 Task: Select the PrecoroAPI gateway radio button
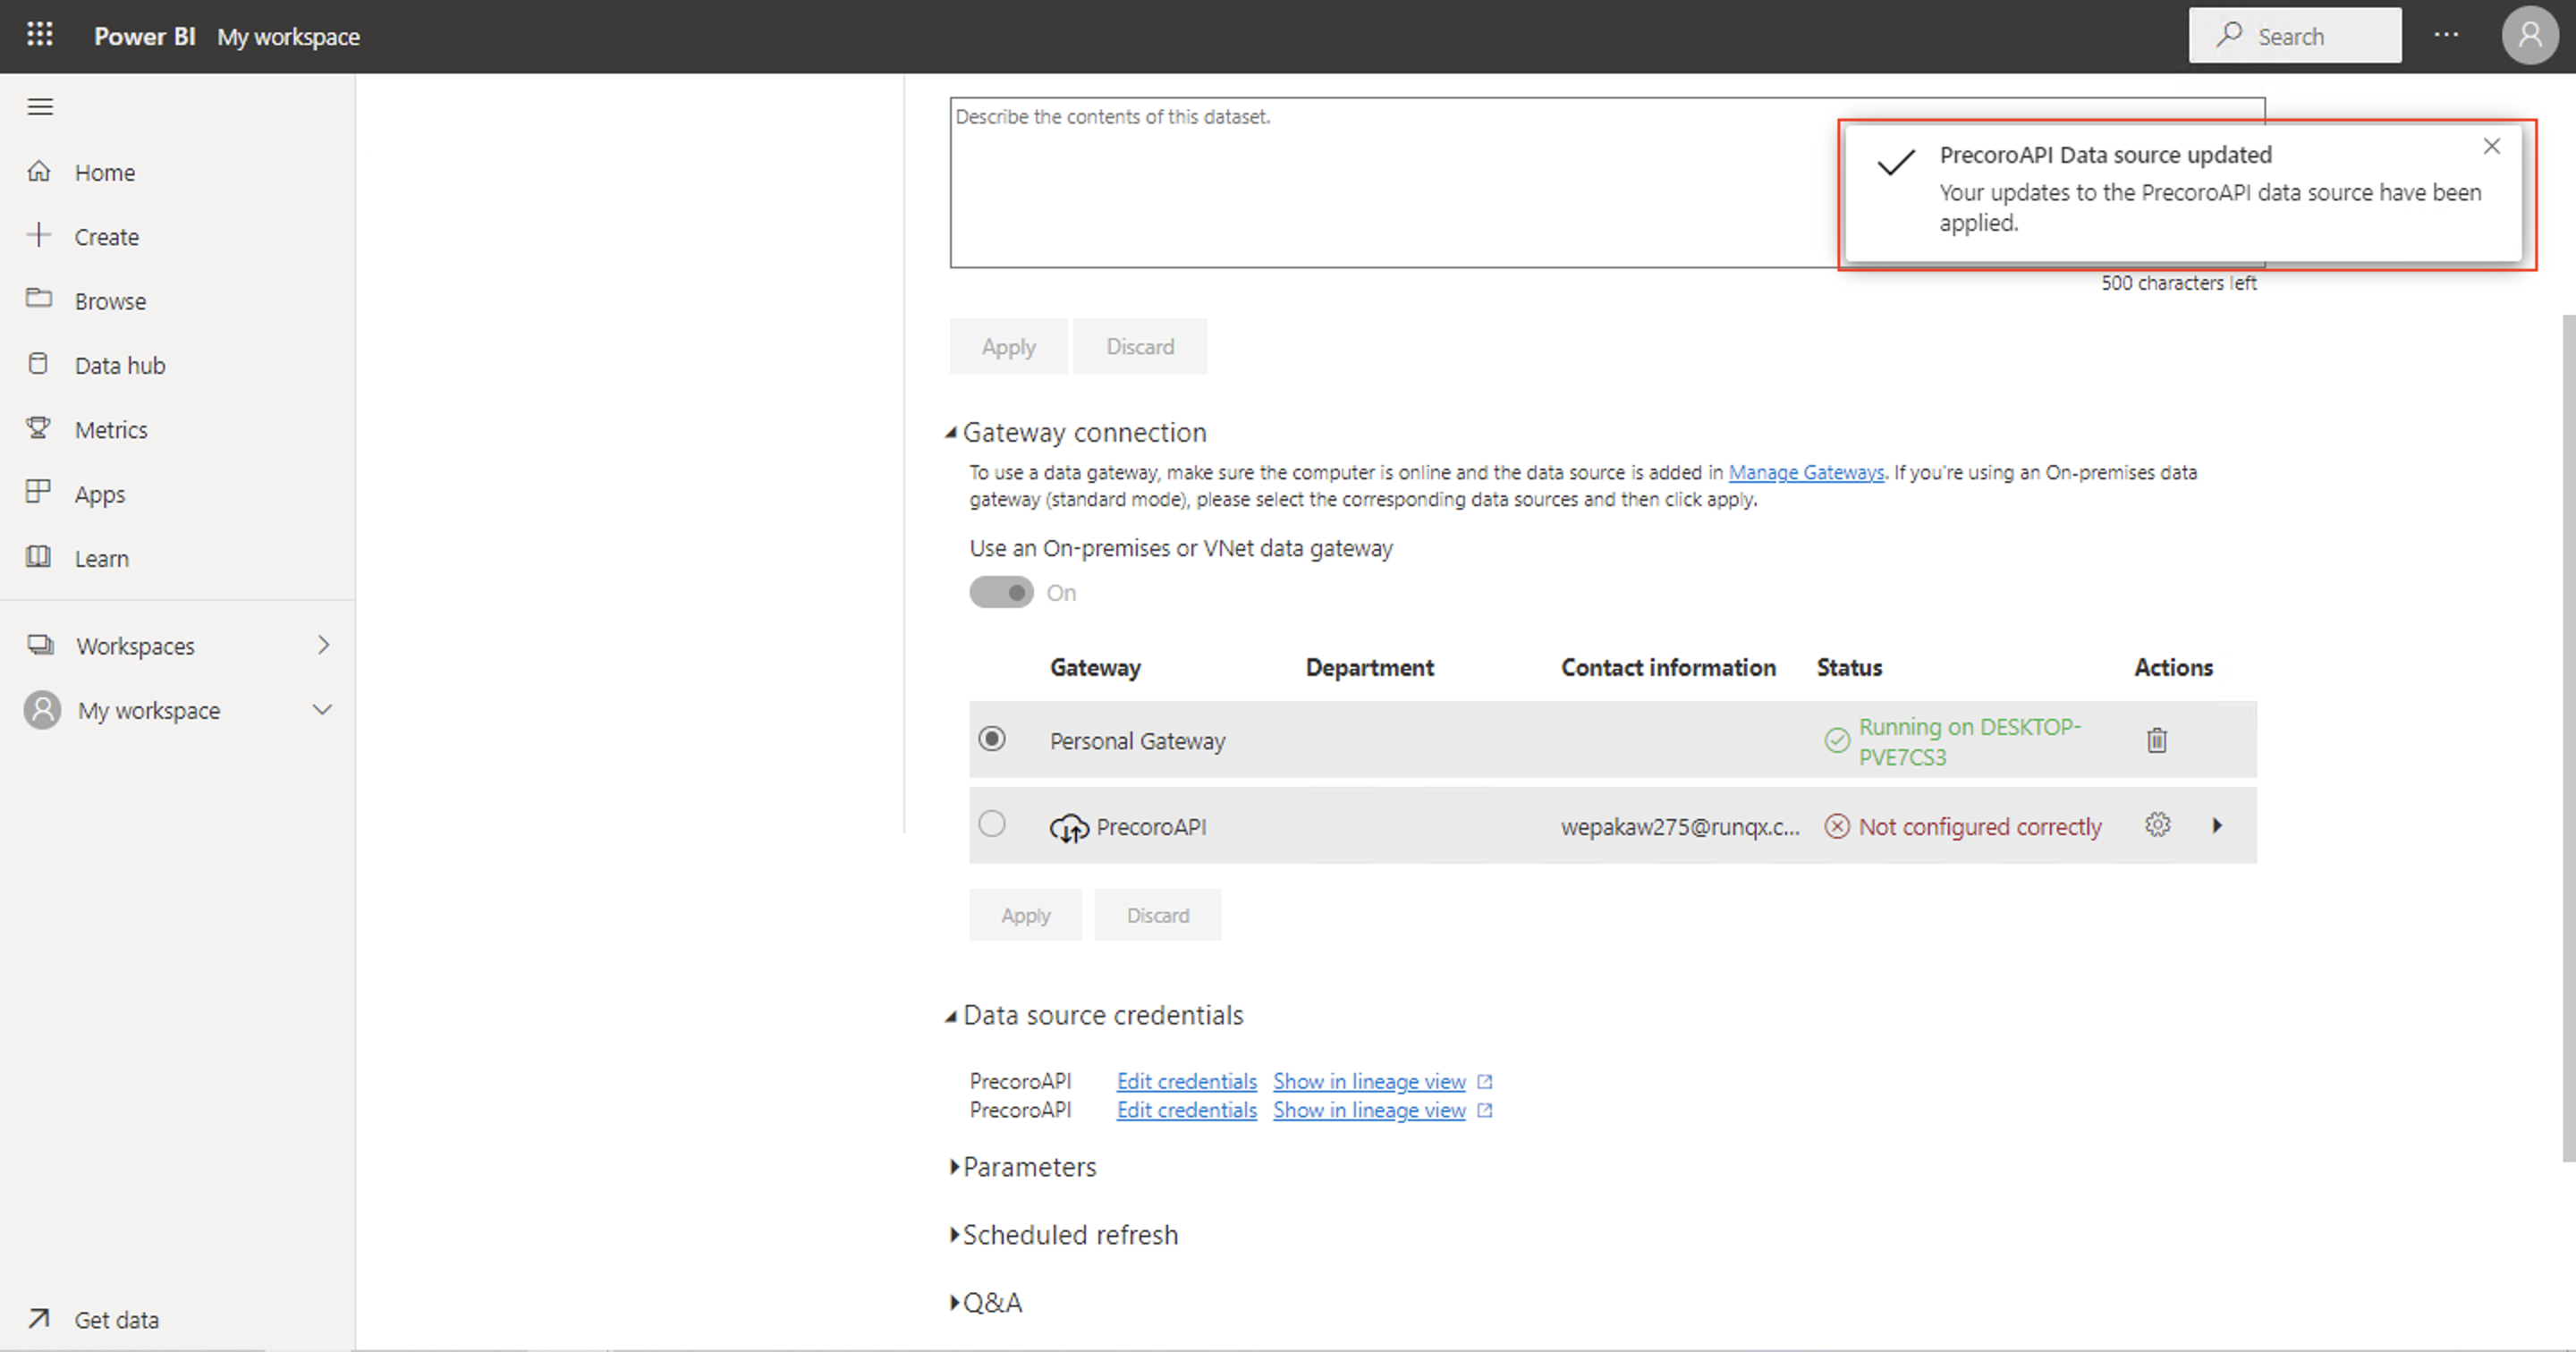[x=992, y=824]
